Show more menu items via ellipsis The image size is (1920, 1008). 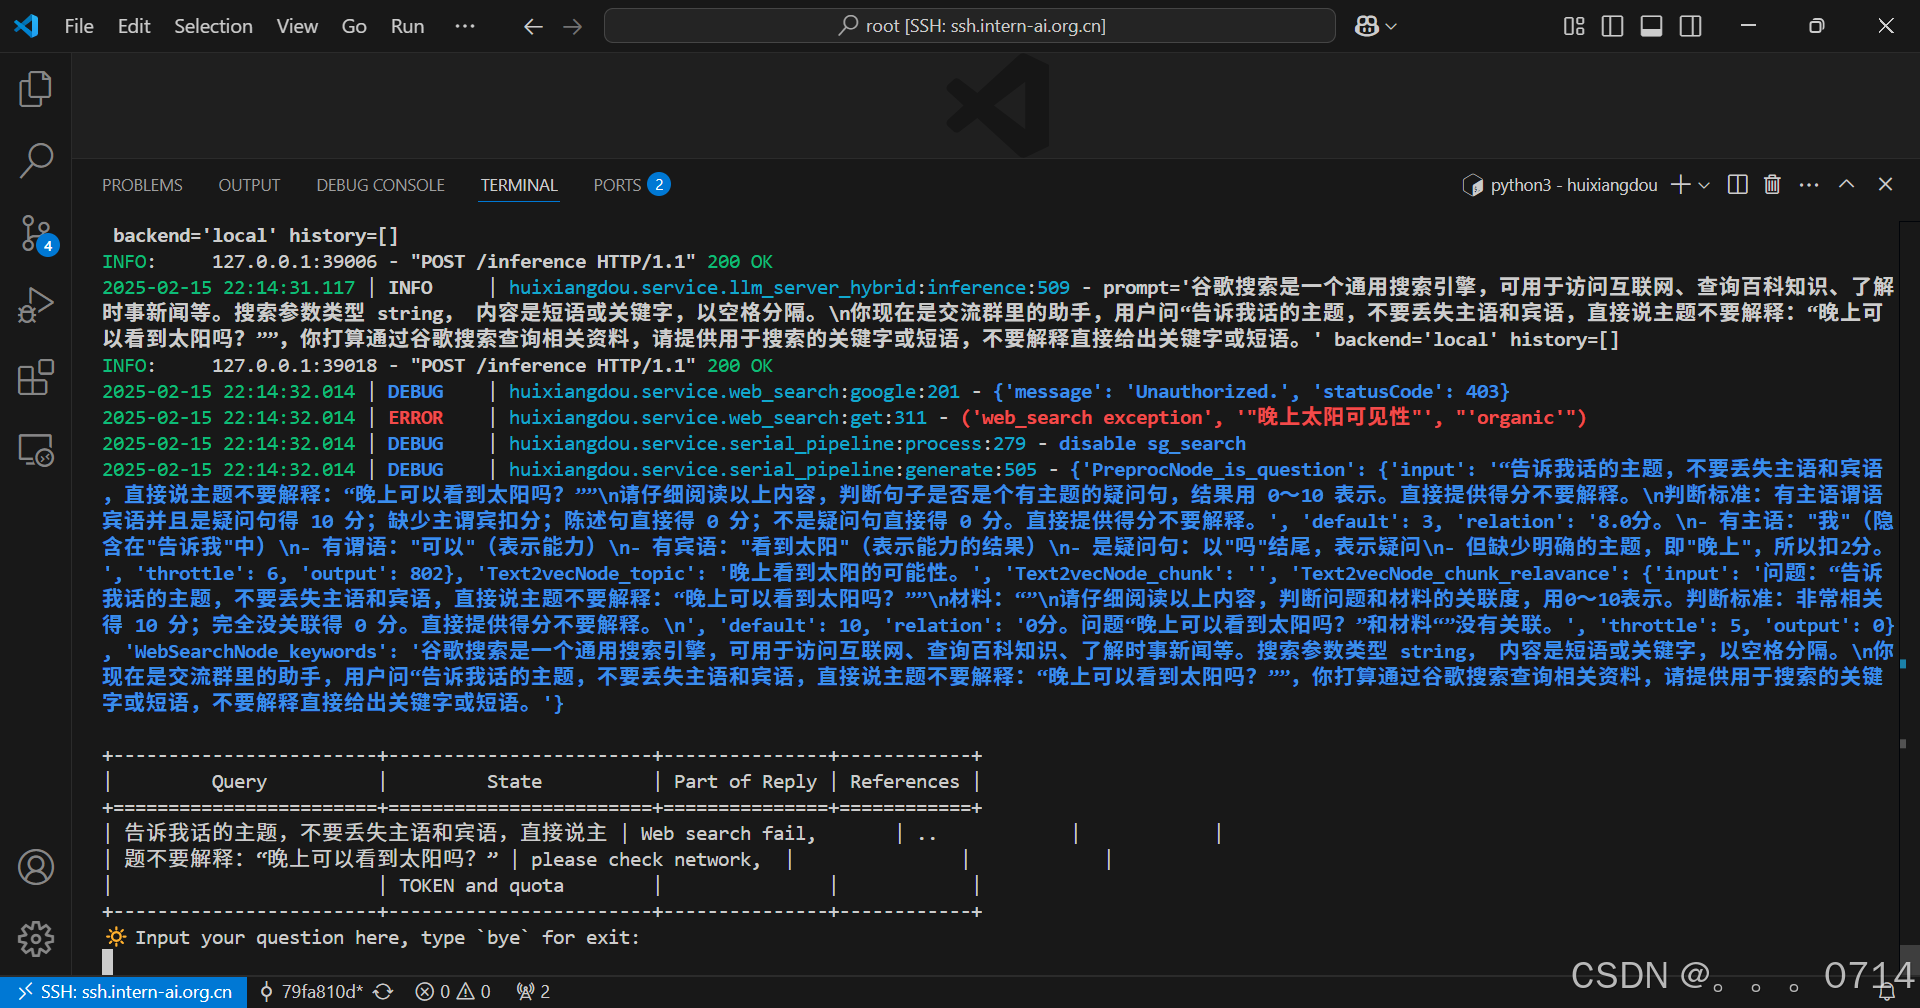465,26
